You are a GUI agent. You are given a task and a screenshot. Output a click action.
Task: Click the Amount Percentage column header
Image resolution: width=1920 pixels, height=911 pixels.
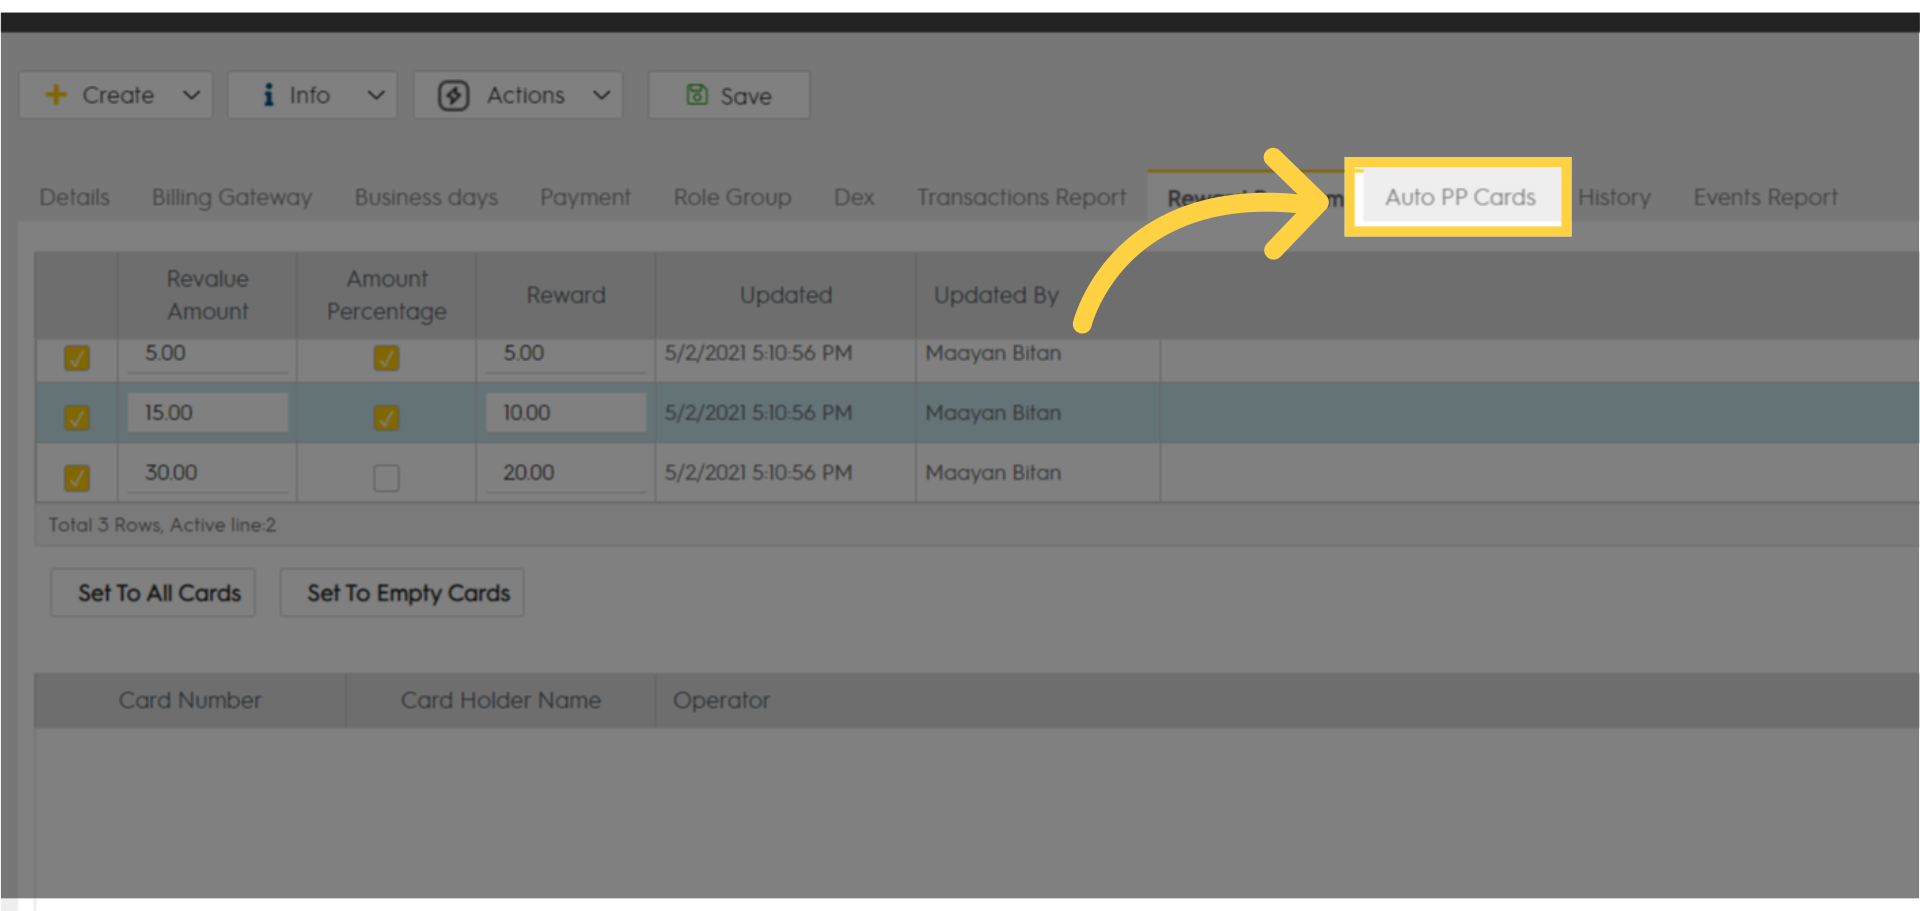click(386, 295)
